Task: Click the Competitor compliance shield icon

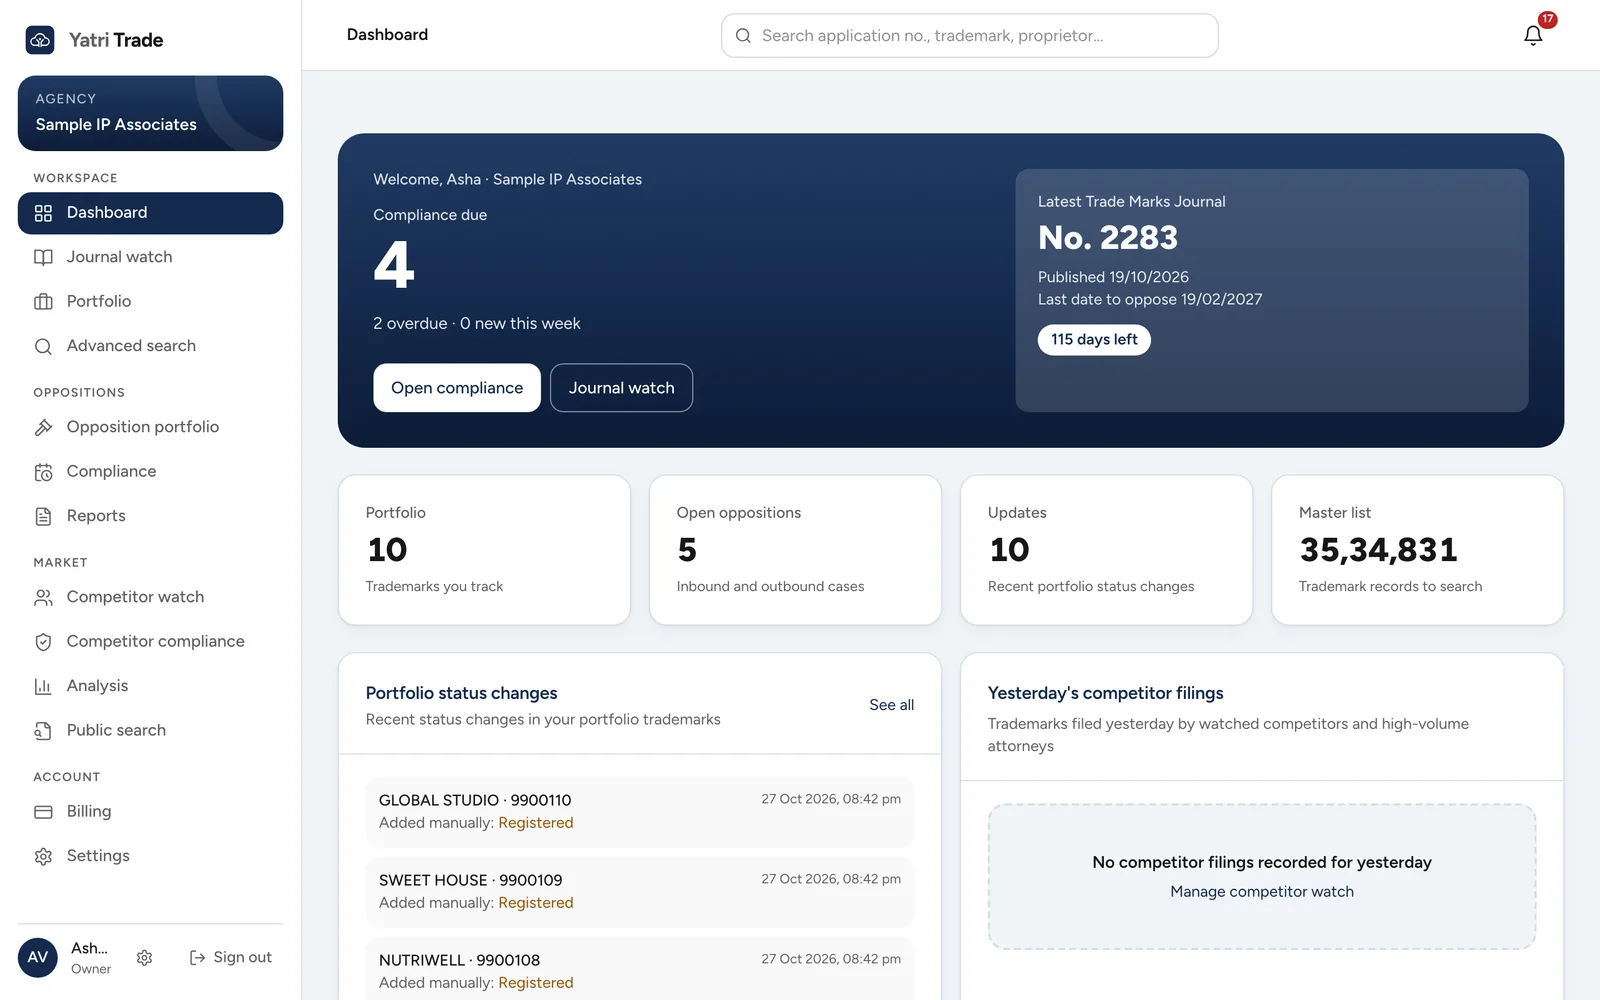Action: (43, 642)
